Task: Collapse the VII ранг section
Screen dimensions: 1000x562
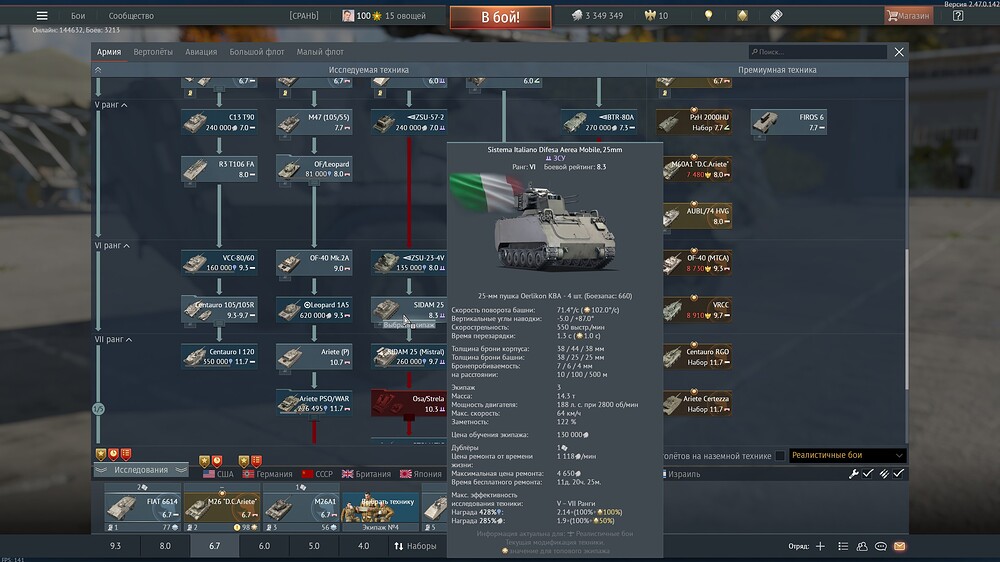Action: pyautogui.click(x=114, y=339)
